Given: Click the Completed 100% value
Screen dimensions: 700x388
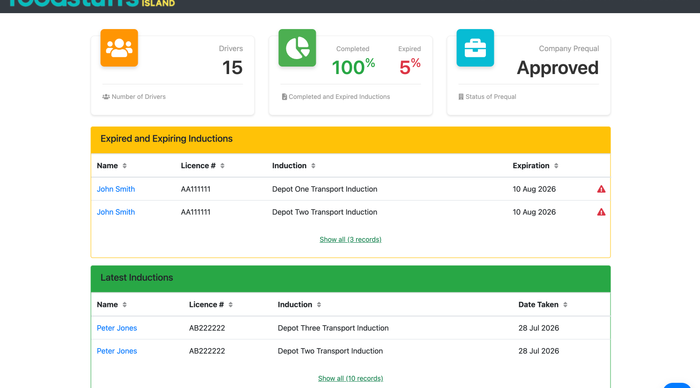Looking at the screenshot, I should 353,67.
